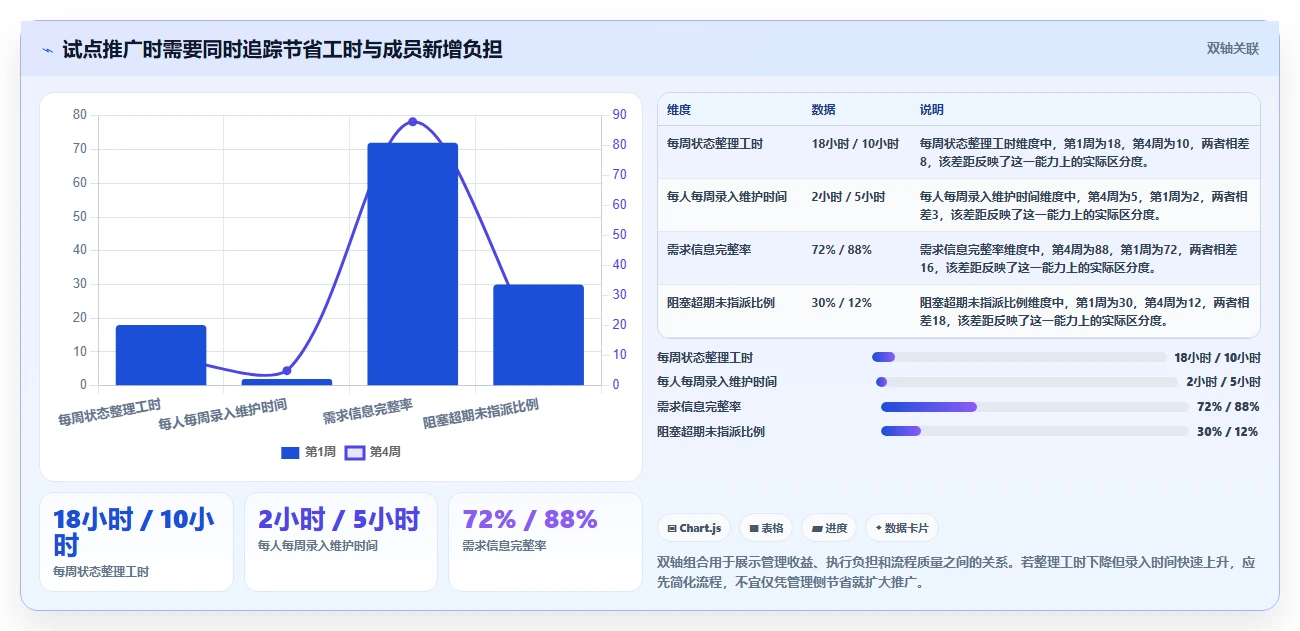This screenshot has width=1300, height=631.
Task: Click the 2小时 / 5小时 table data cell
Action: pos(849,197)
